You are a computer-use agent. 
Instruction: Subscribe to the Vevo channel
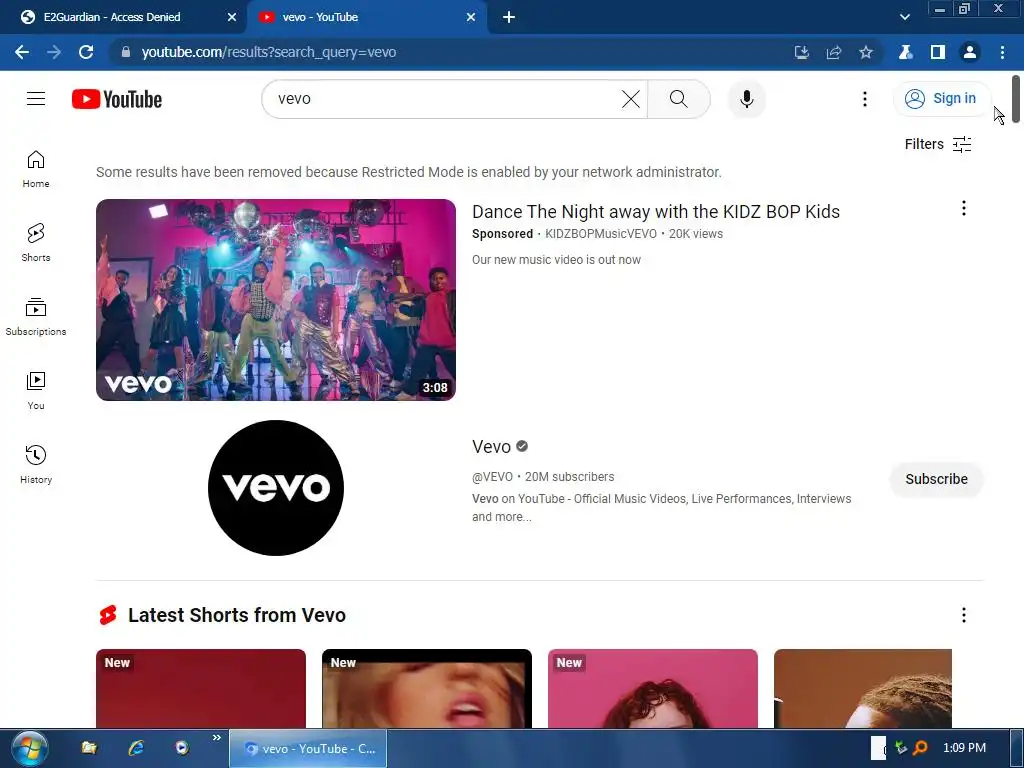[936, 479]
